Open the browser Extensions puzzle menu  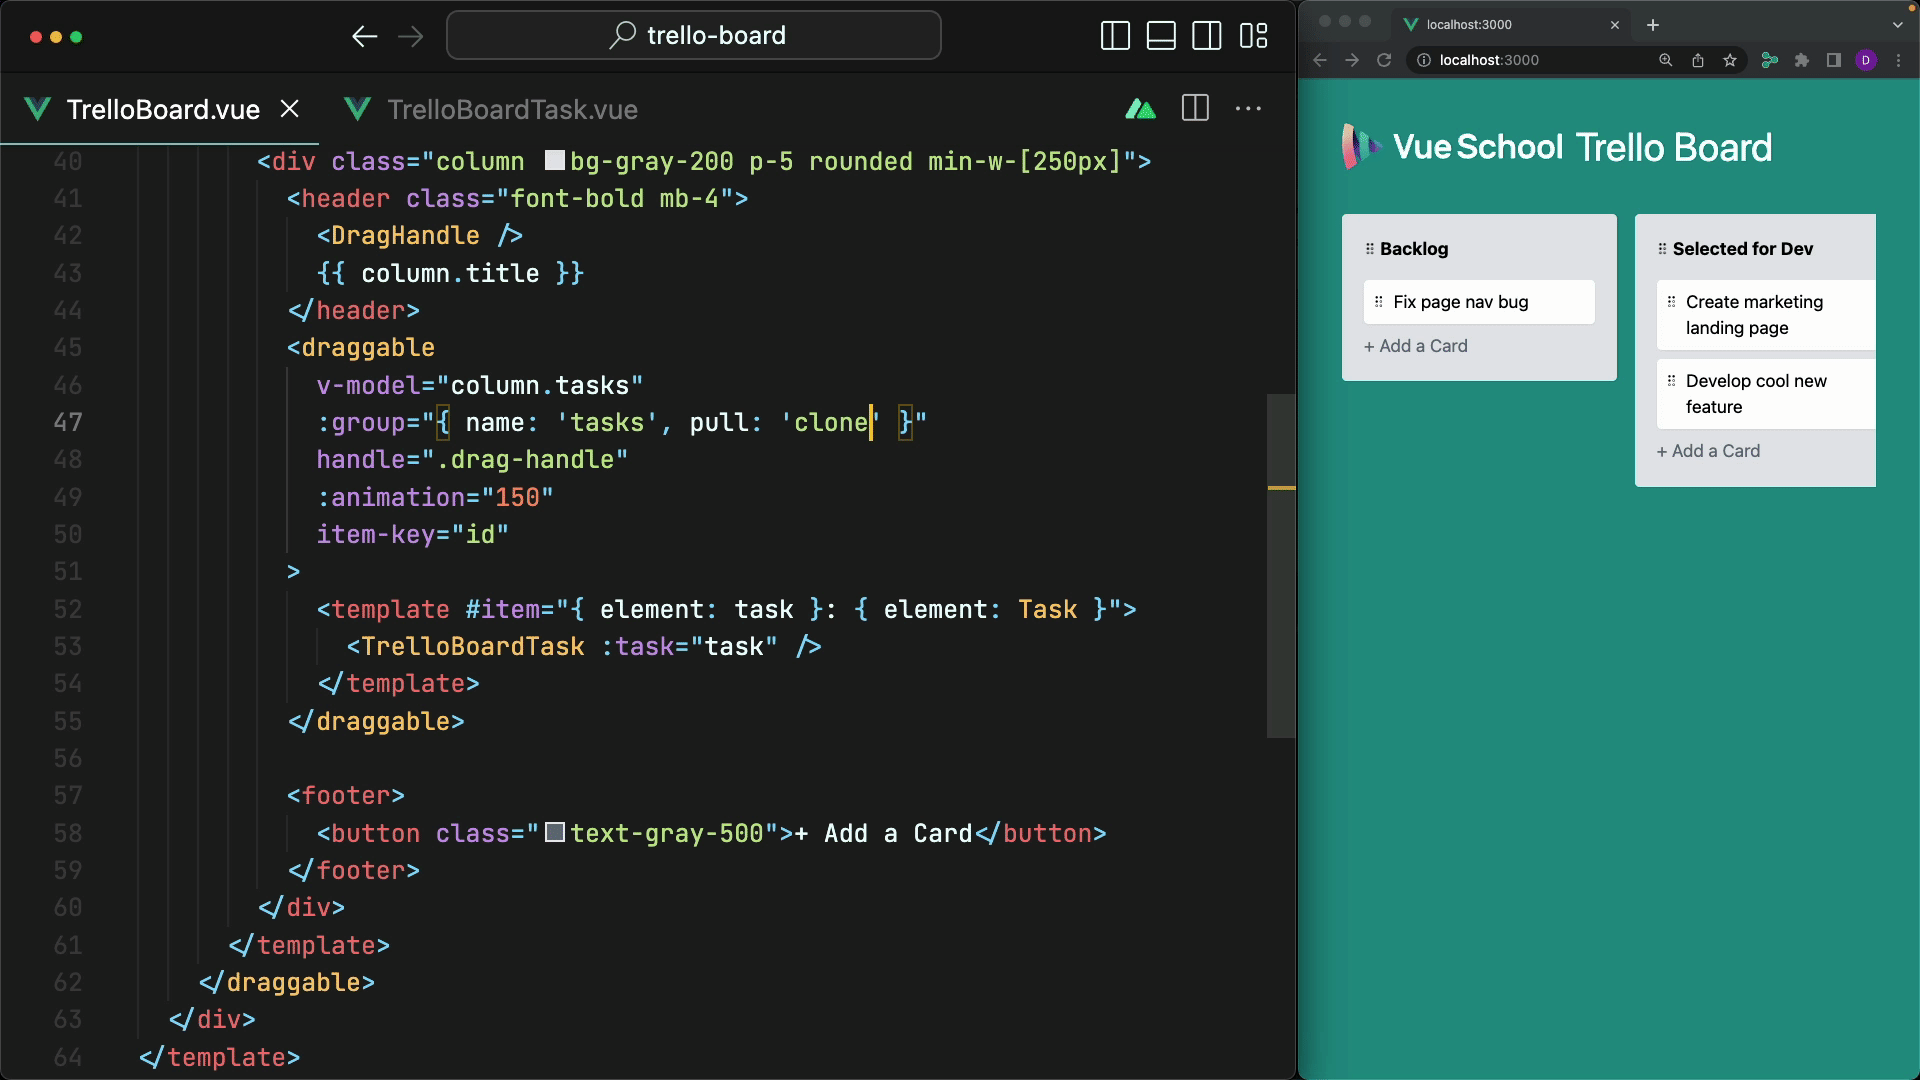1802,60
